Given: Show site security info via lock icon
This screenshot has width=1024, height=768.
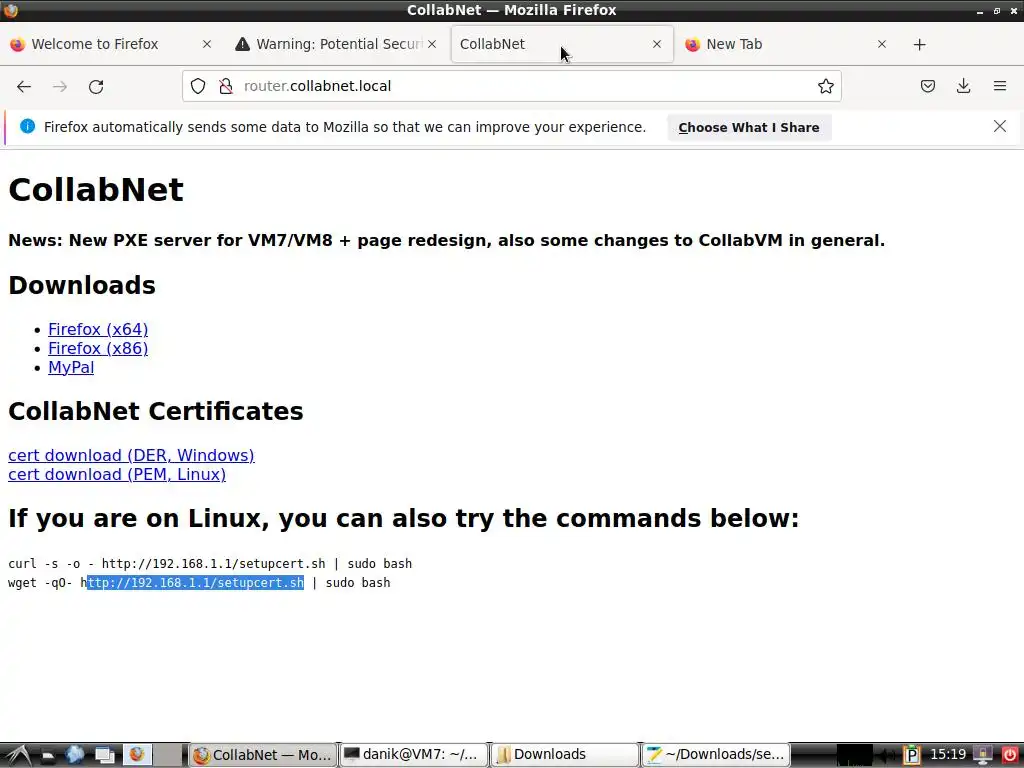Looking at the screenshot, I should 225,86.
